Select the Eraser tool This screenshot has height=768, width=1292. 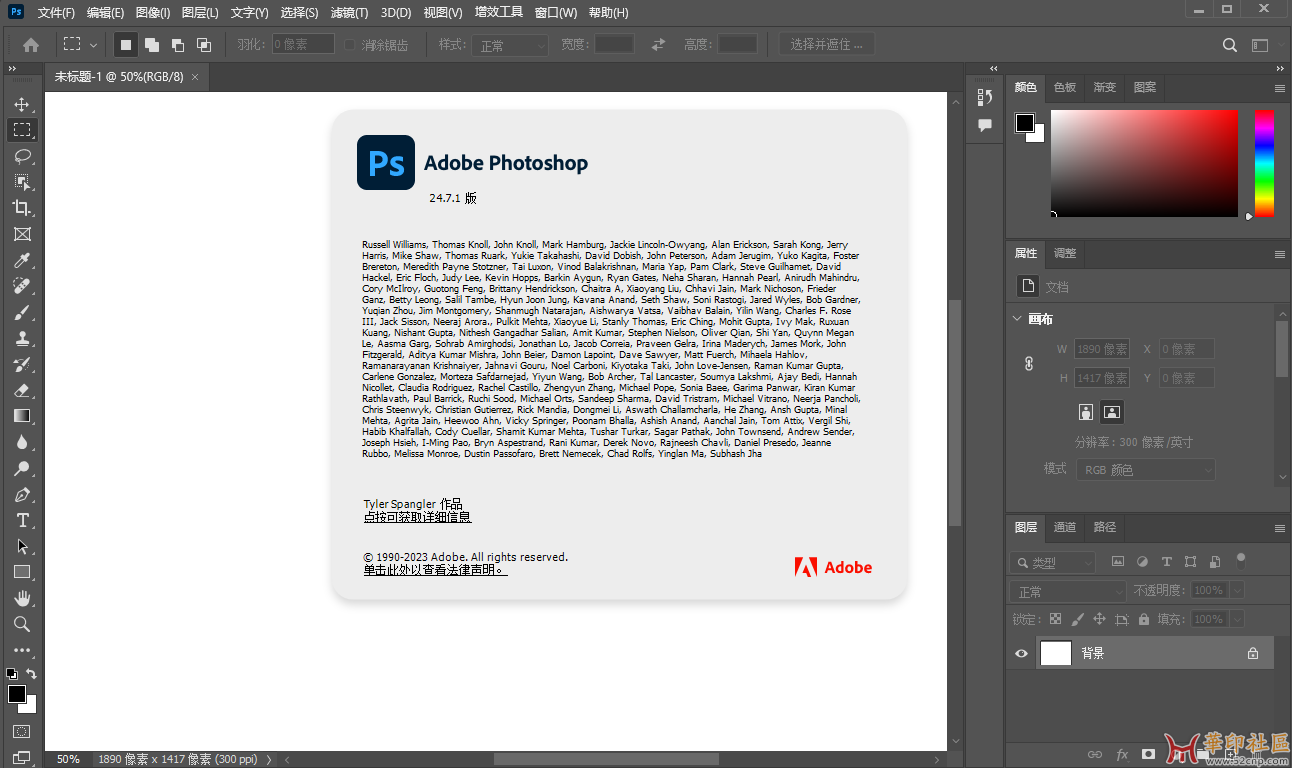click(x=22, y=390)
